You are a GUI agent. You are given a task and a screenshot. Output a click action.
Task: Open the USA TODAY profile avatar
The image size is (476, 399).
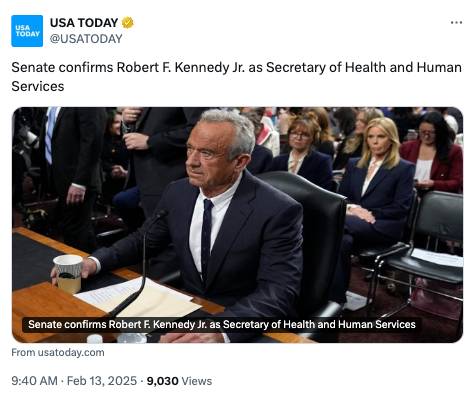coord(27,31)
